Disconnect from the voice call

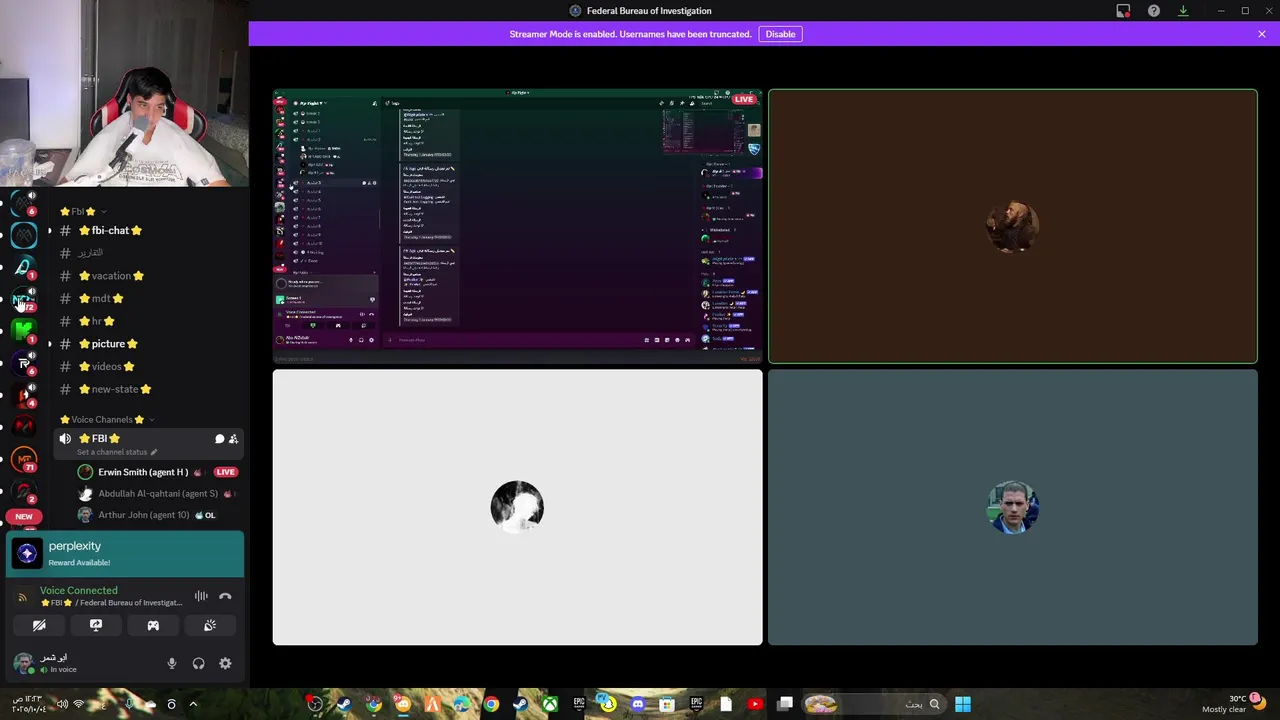pyautogui.click(x=225, y=596)
